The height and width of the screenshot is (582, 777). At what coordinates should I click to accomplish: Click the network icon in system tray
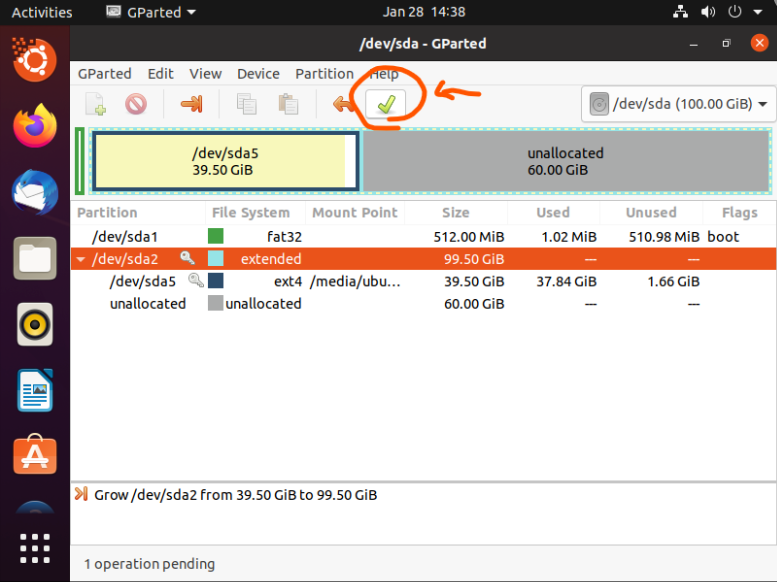pos(680,12)
